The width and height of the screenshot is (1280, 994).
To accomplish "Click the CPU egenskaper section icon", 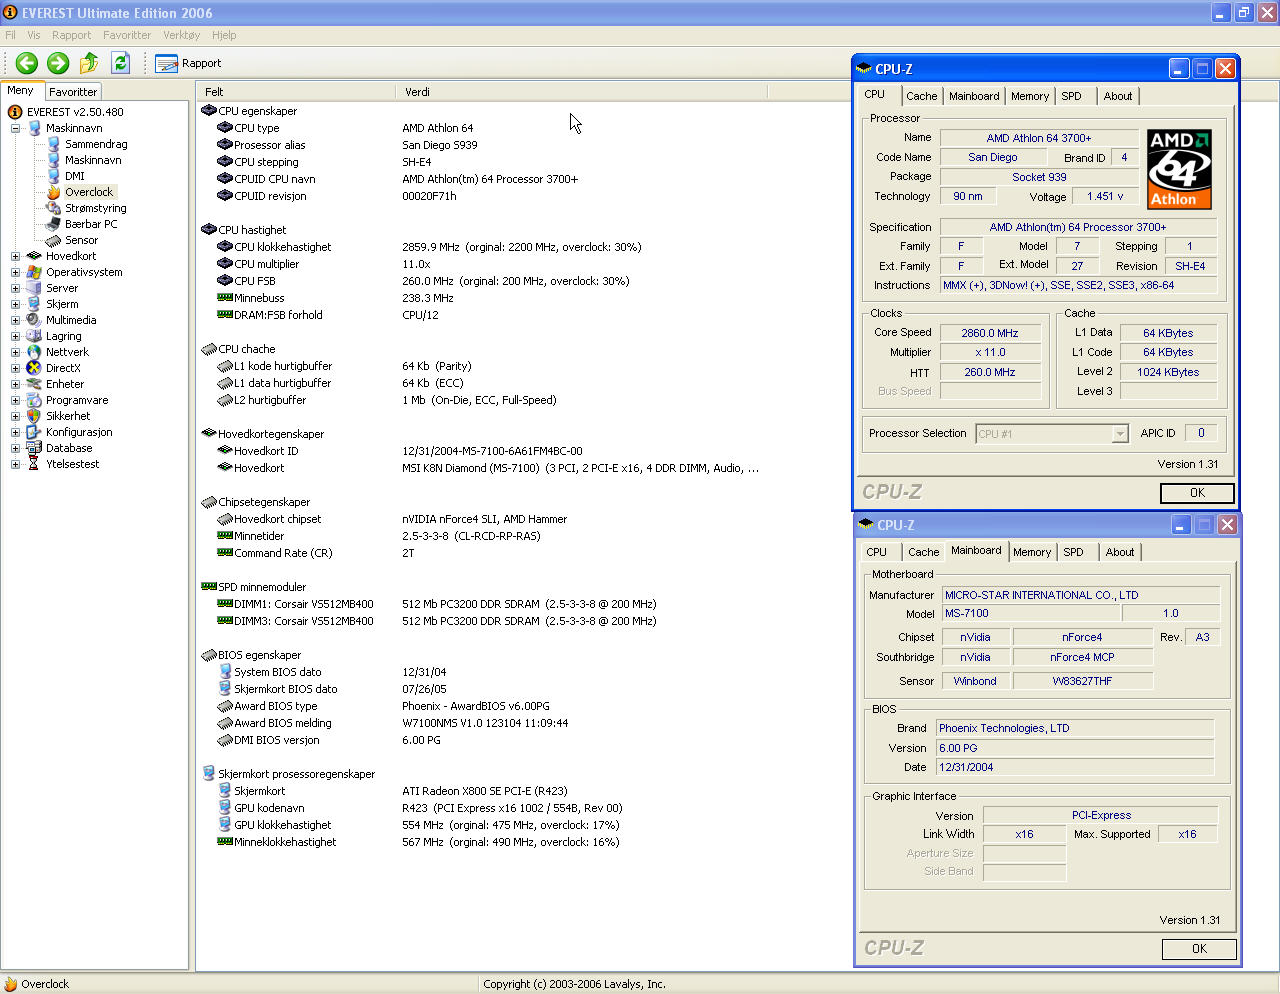I will [x=209, y=111].
